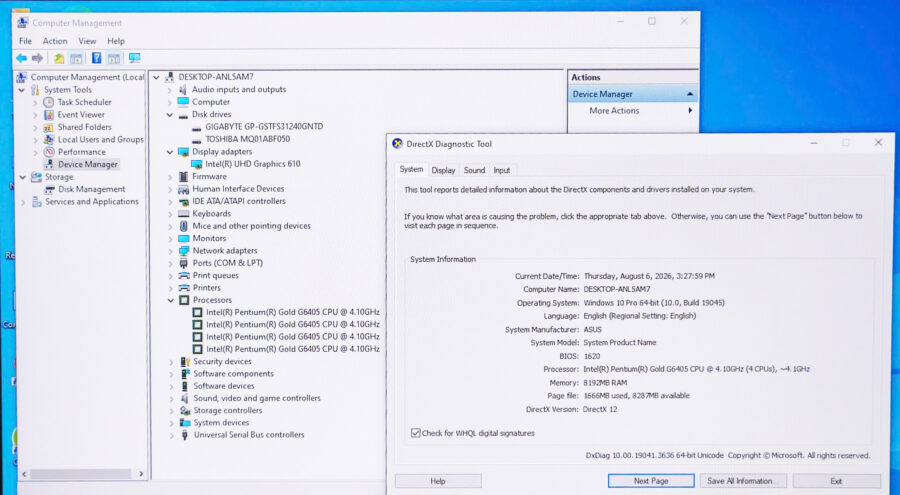Click the Forward arrow toolbar icon
Image resolution: width=900 pixels, height=495 pixels.
coord(37,58)
